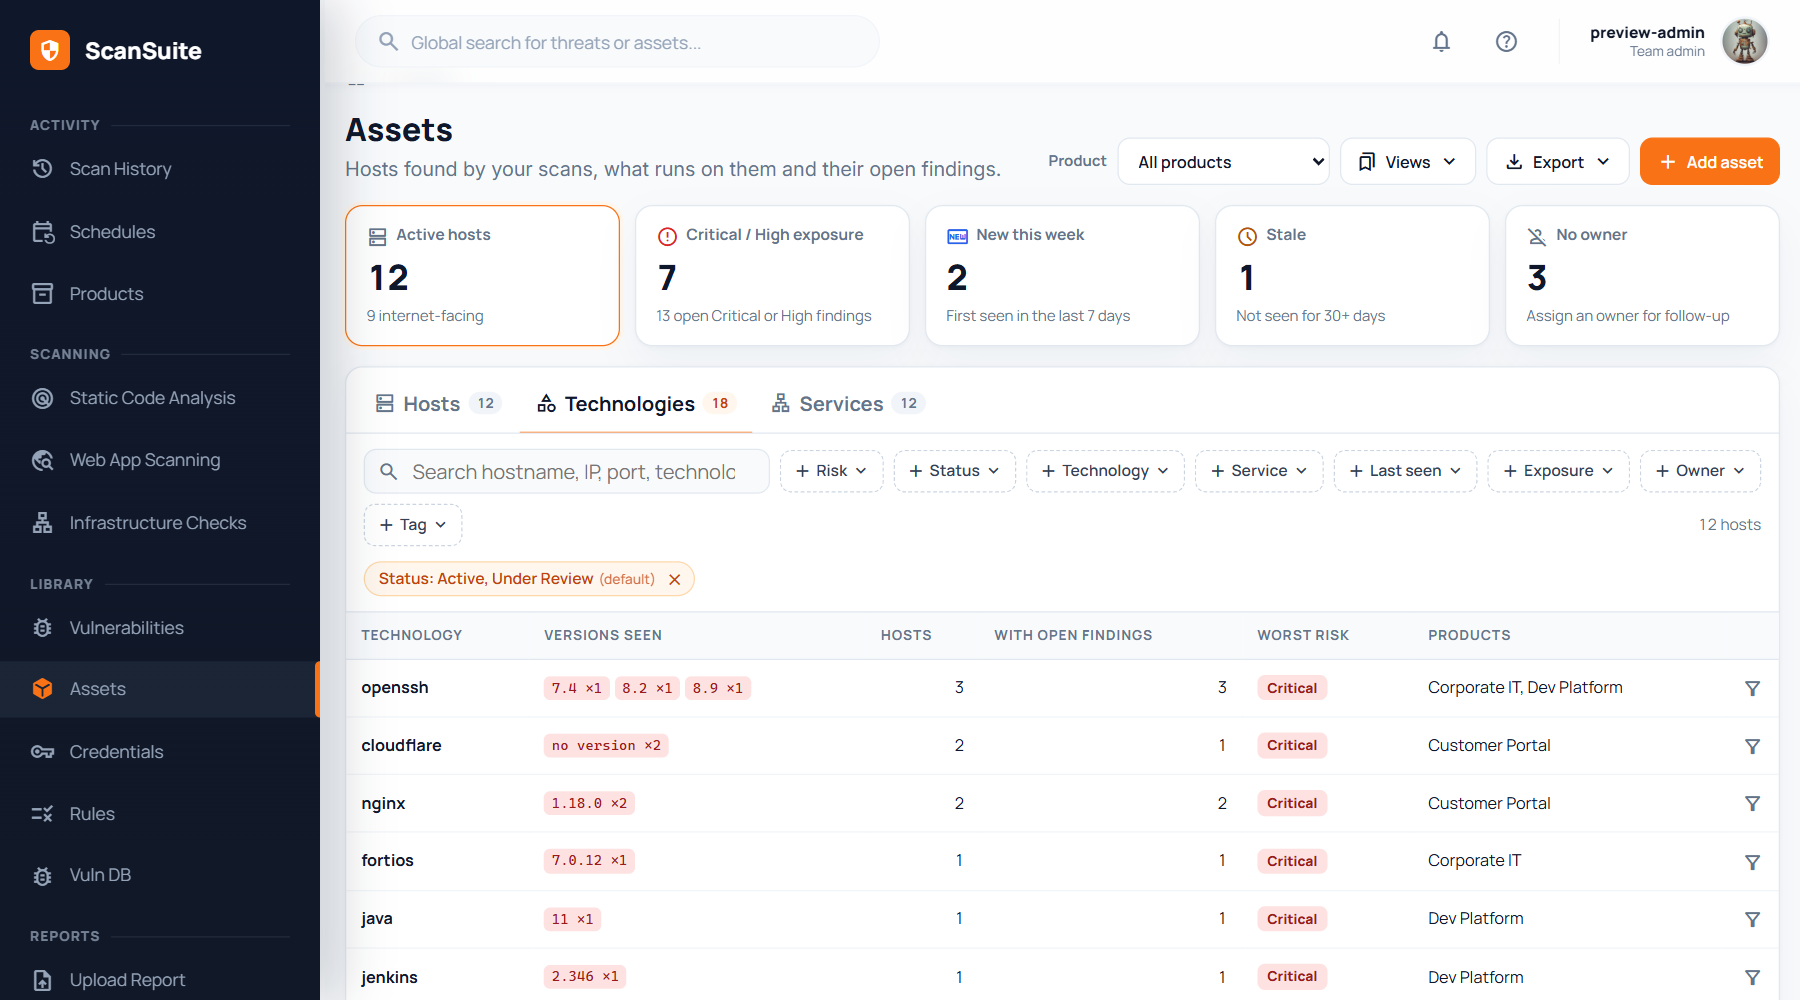1800x1000 pixels.
Task: Filter hosts by the openssh row funnel icon
Action: pyautogui.click(x=1752, y=688)
